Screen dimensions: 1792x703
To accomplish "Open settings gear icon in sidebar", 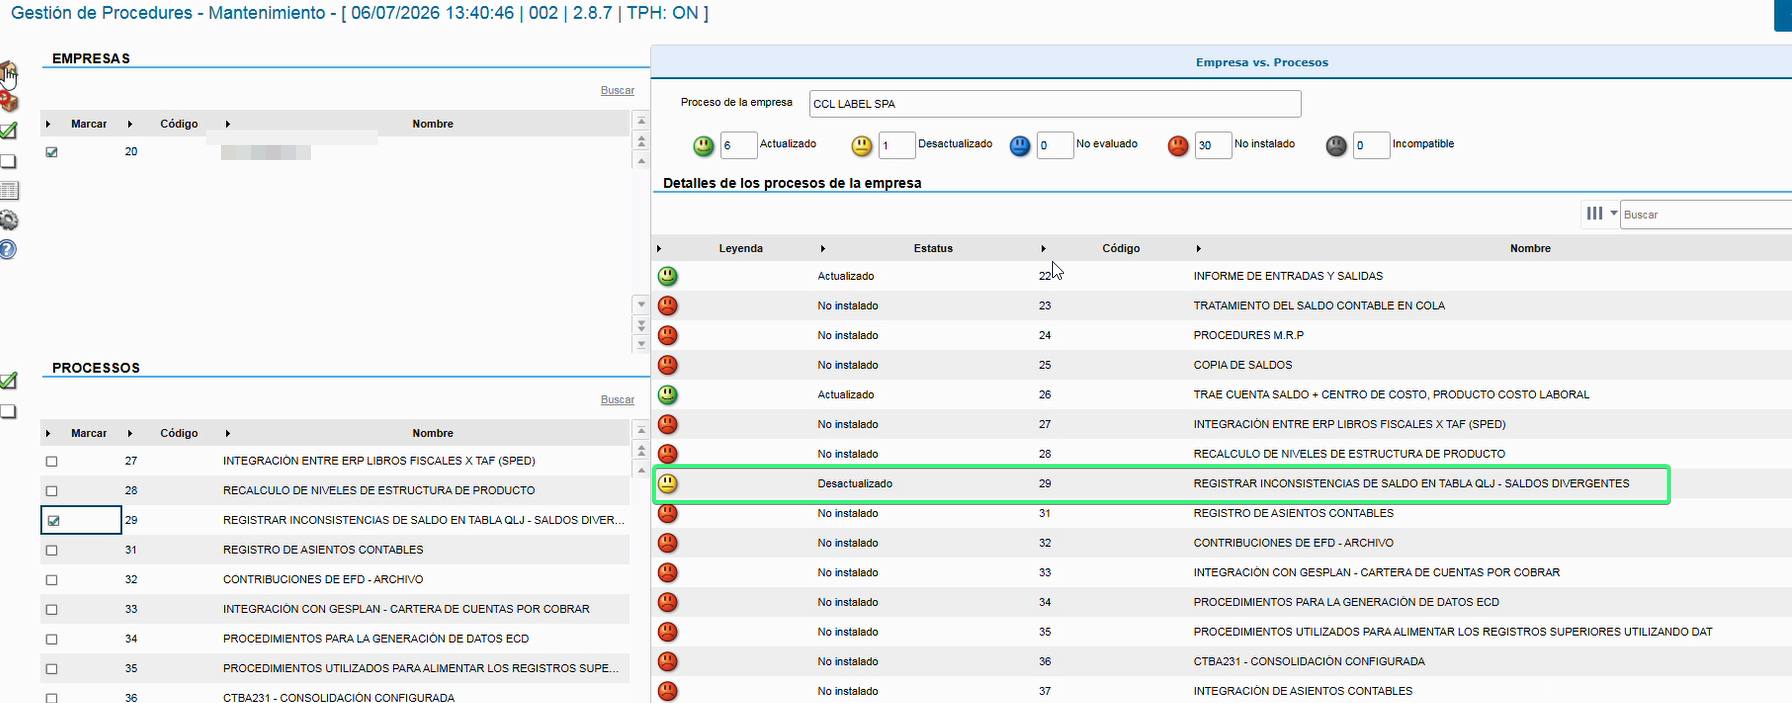I will (8, 220).
